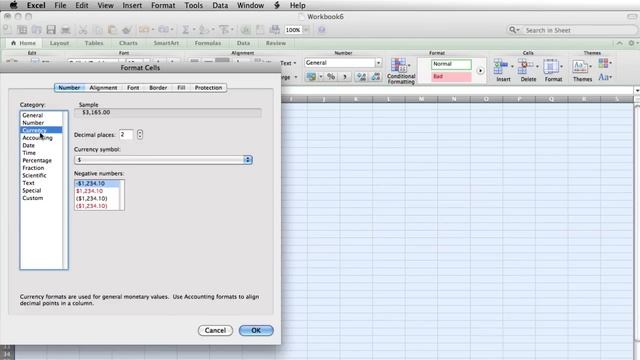Select Accounting in the Category list
This screenshot has width=640, height=360.
(41, 138)
